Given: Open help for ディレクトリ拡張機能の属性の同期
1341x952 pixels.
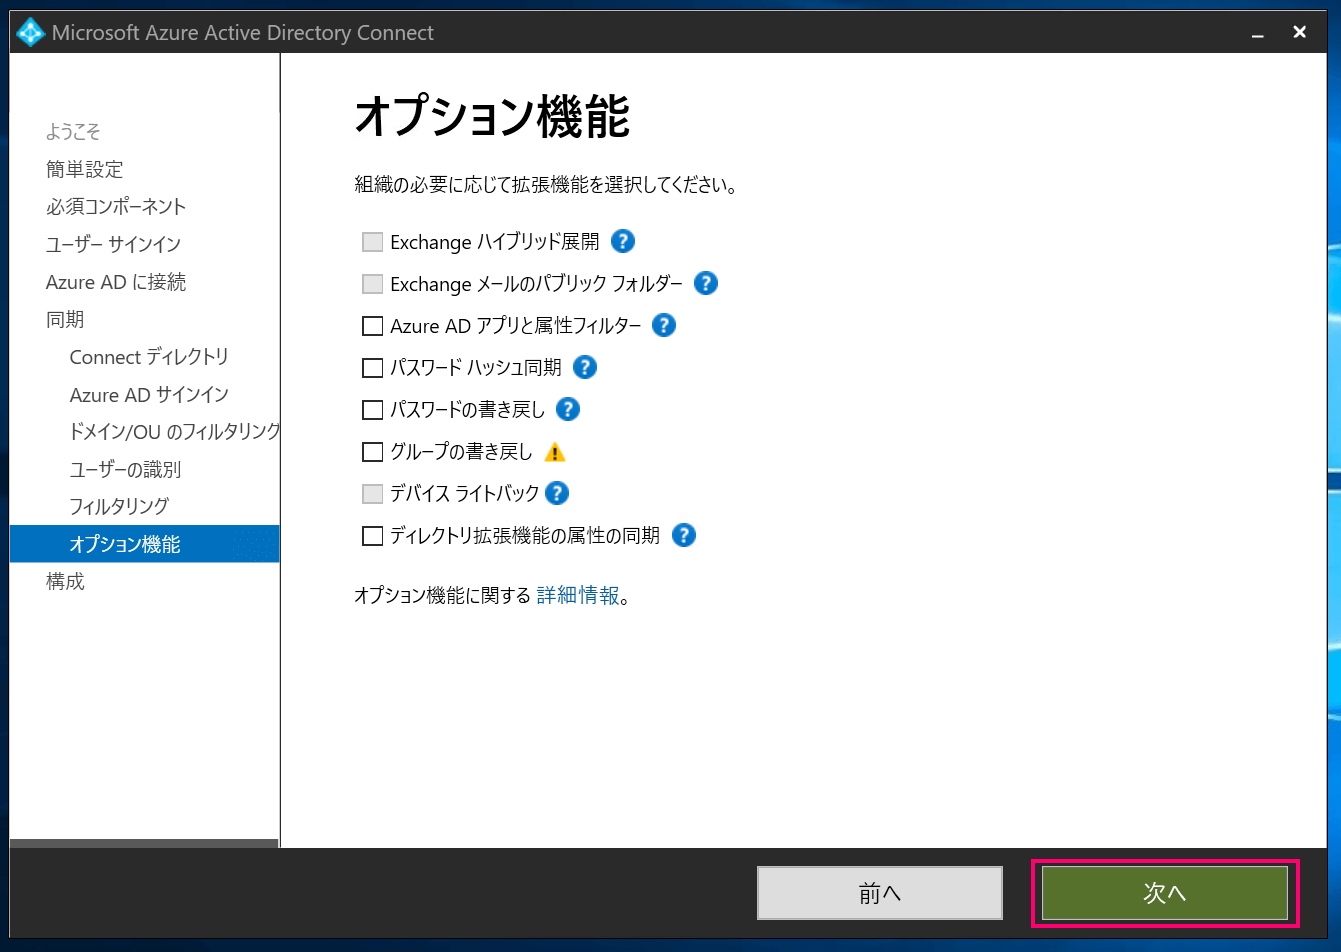Looking at the screenshot, I should point(684,535).
